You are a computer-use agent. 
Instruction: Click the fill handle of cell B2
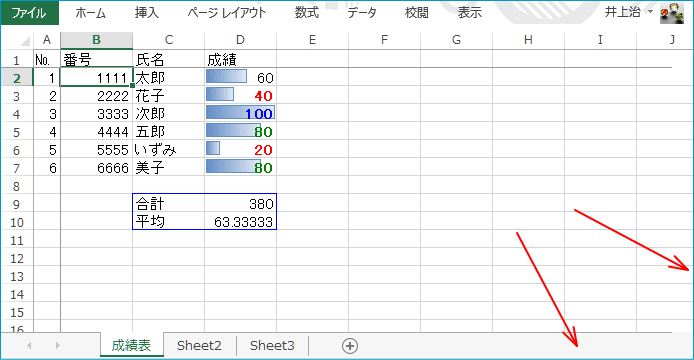(132, 86)
